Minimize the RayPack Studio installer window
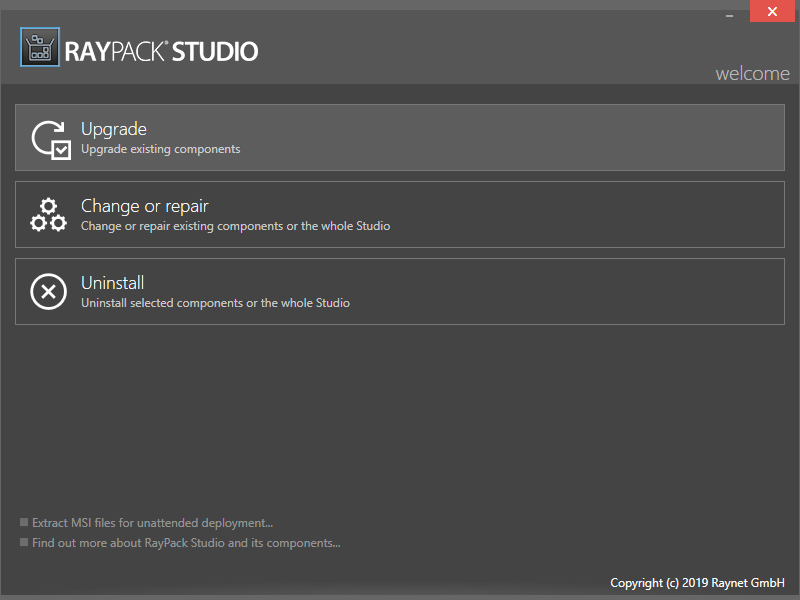This screenshot has width=800, height=600. tap(727, 12)
